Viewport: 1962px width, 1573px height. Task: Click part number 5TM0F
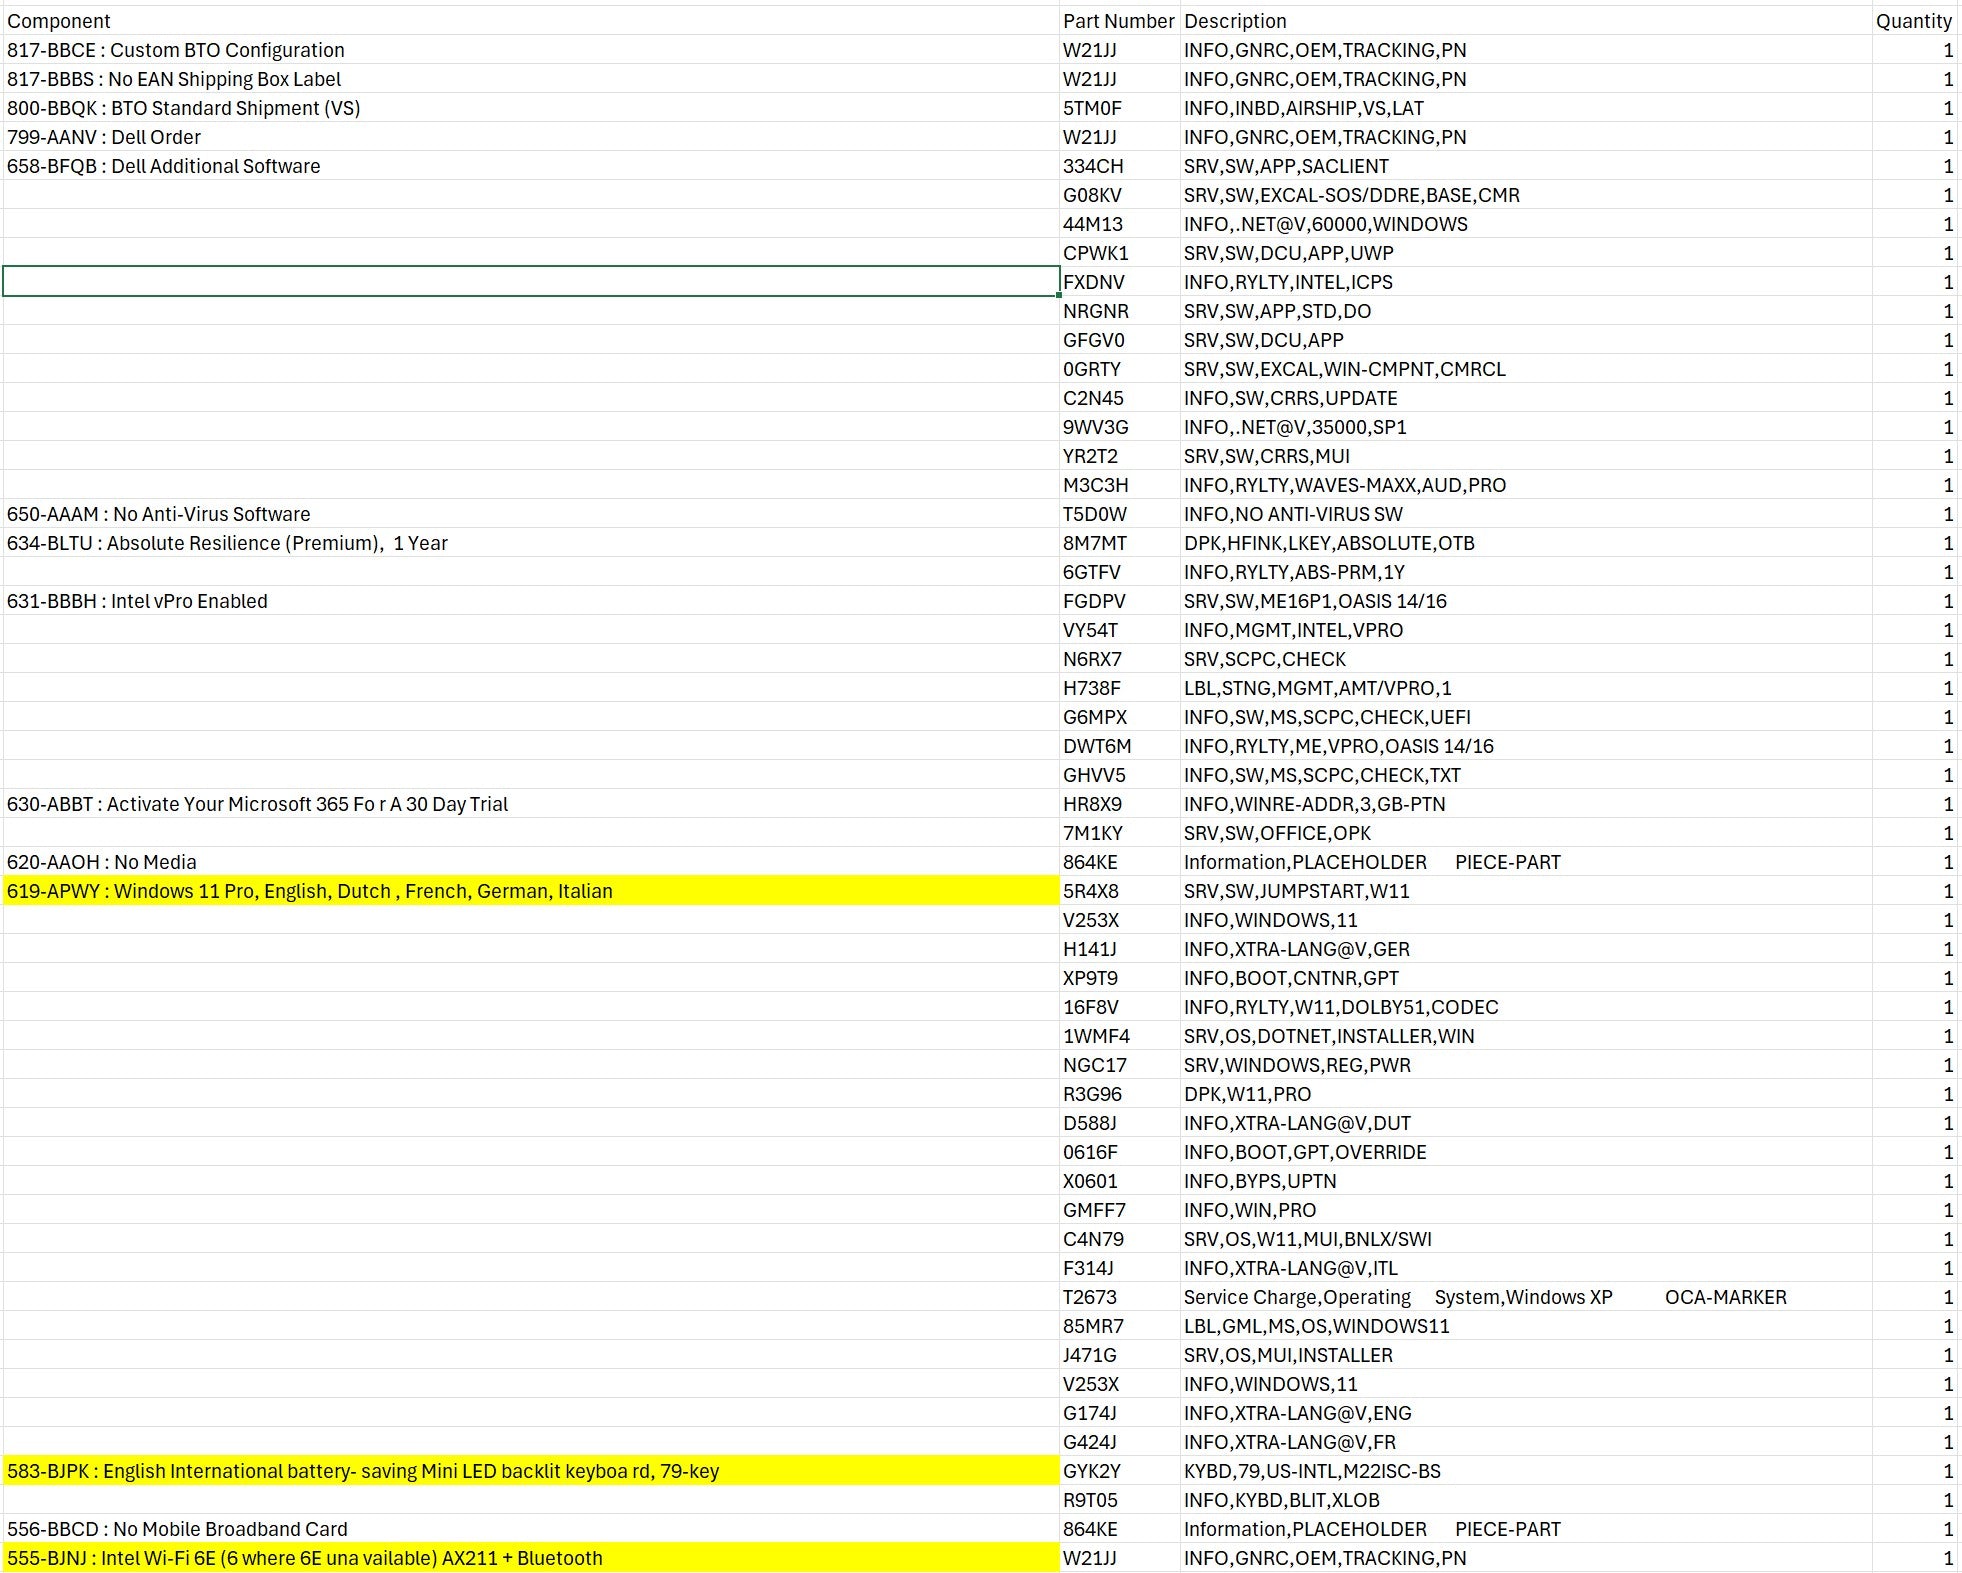(x=1119, y=108)
